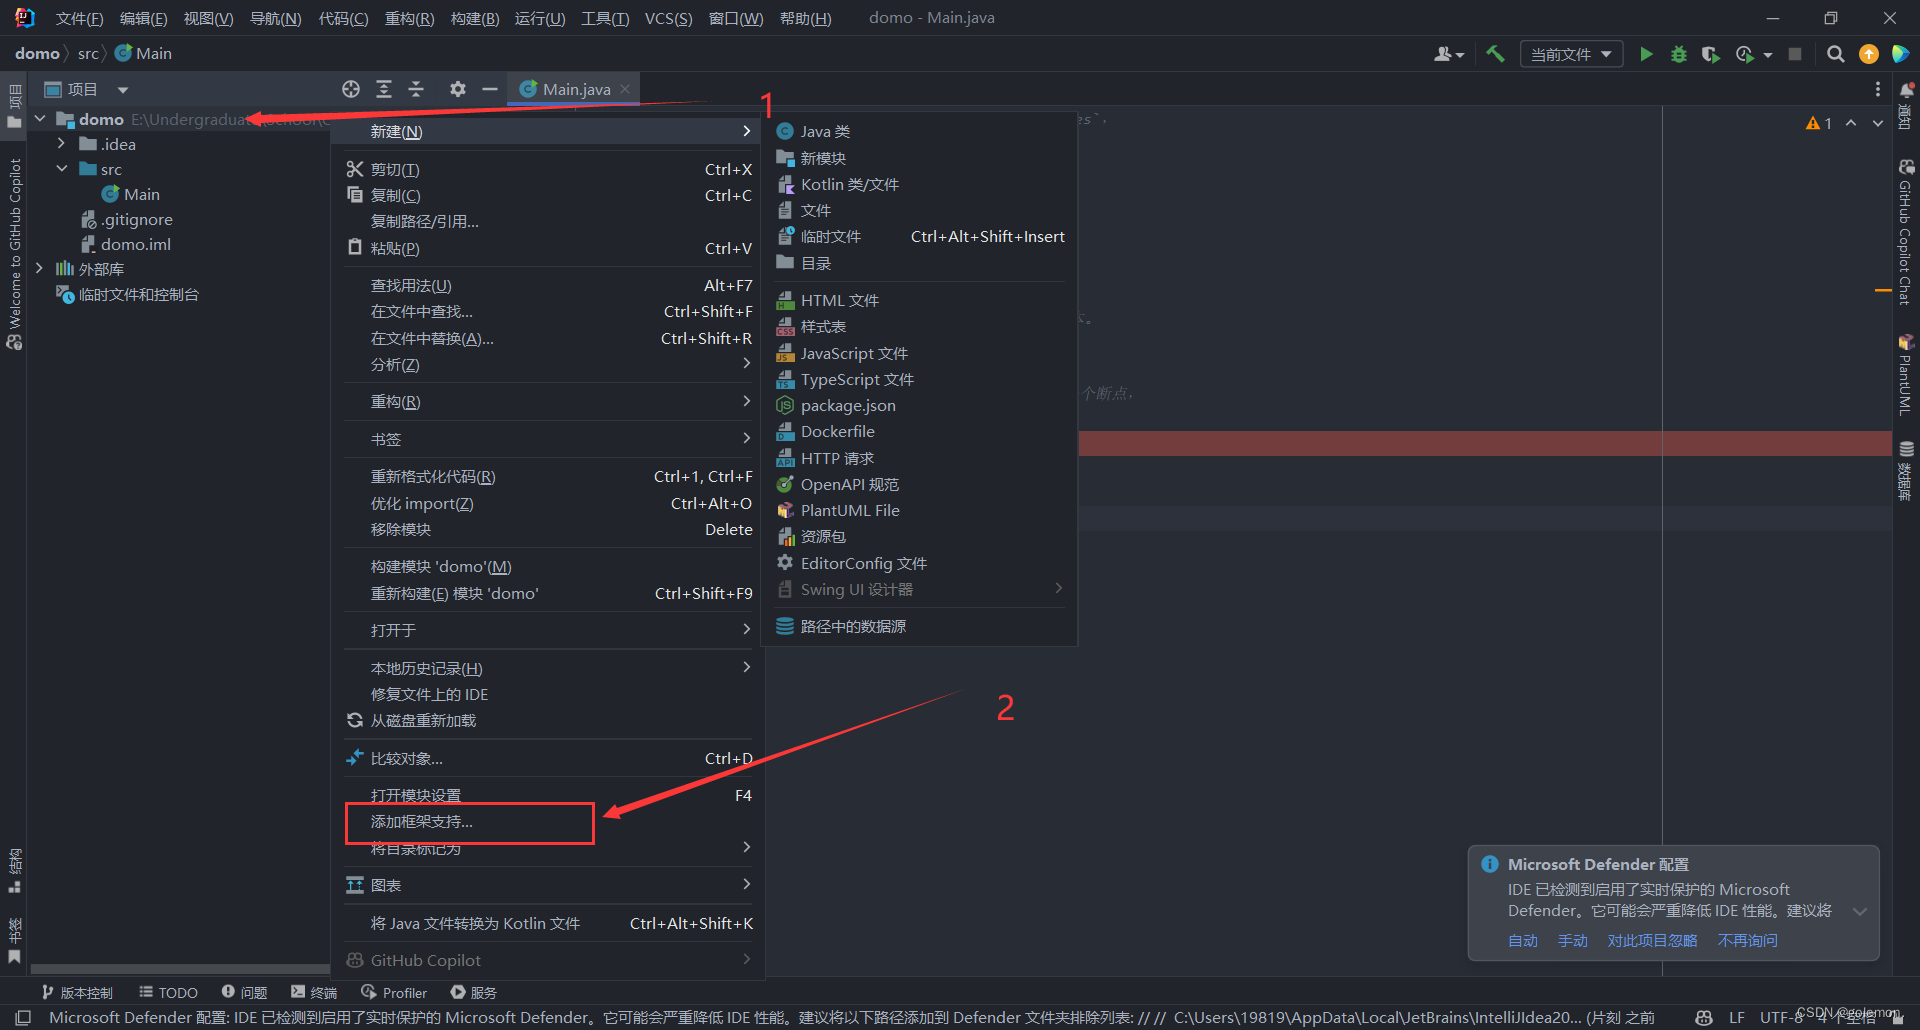Open the run configuration dropdown
The width and height of the screenshot is (1920, 1030).
coord(1571,54)
